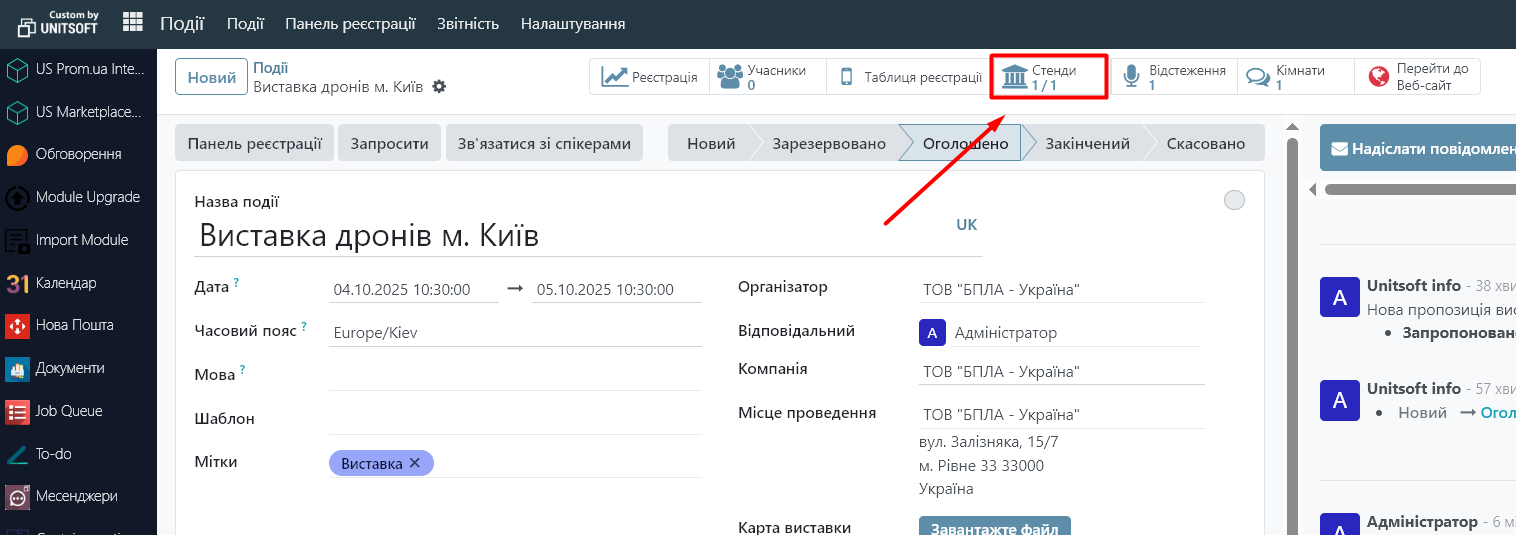Click the chatter horizontal scrollbar

tap(1420, 189)
